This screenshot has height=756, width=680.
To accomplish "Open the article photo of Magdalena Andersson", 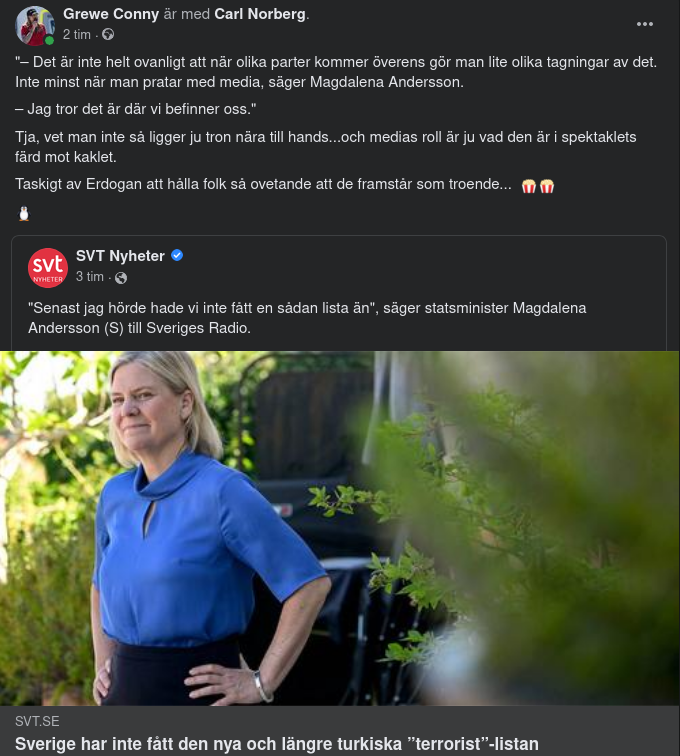I will [x=340, y=528].
